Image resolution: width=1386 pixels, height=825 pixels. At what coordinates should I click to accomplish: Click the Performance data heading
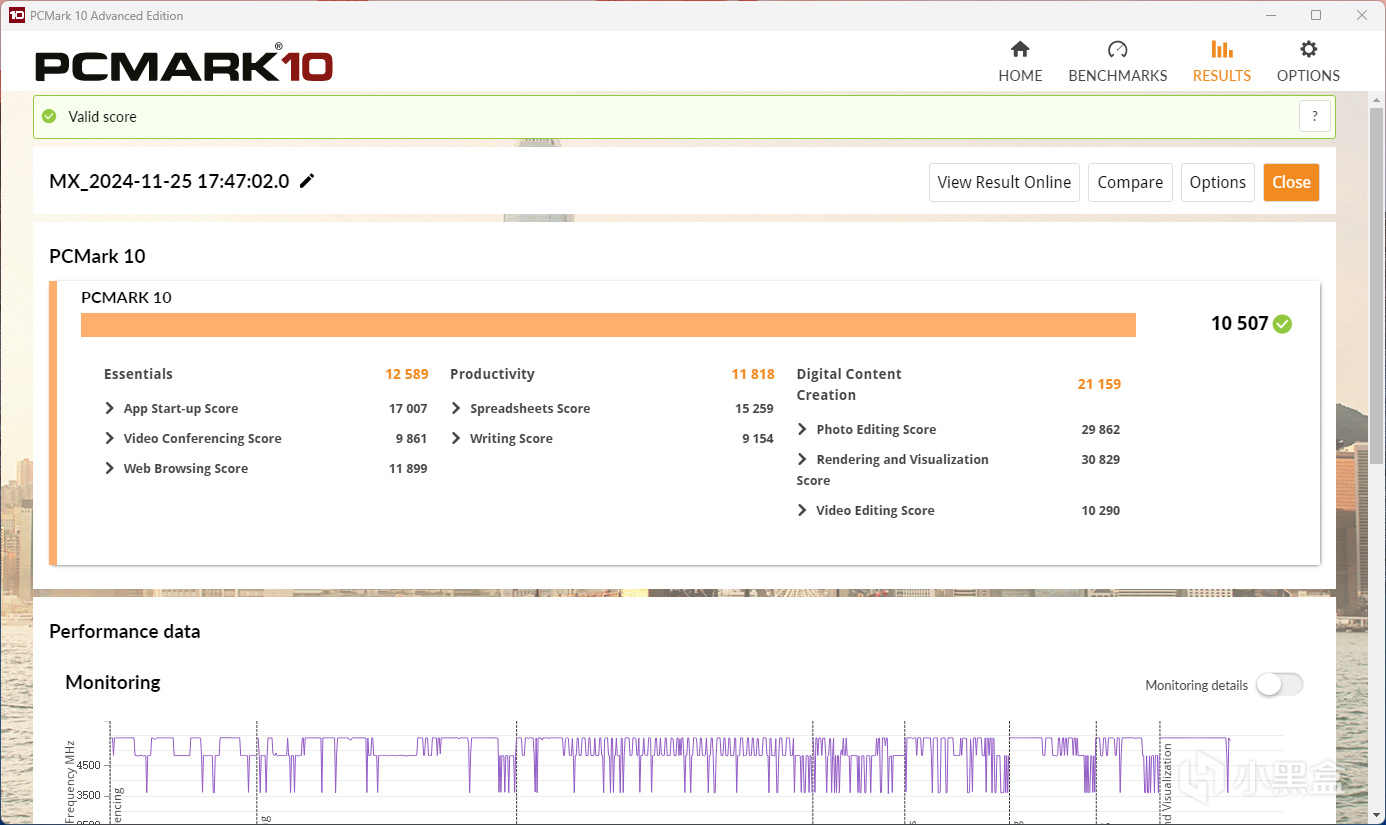[125, 631]
